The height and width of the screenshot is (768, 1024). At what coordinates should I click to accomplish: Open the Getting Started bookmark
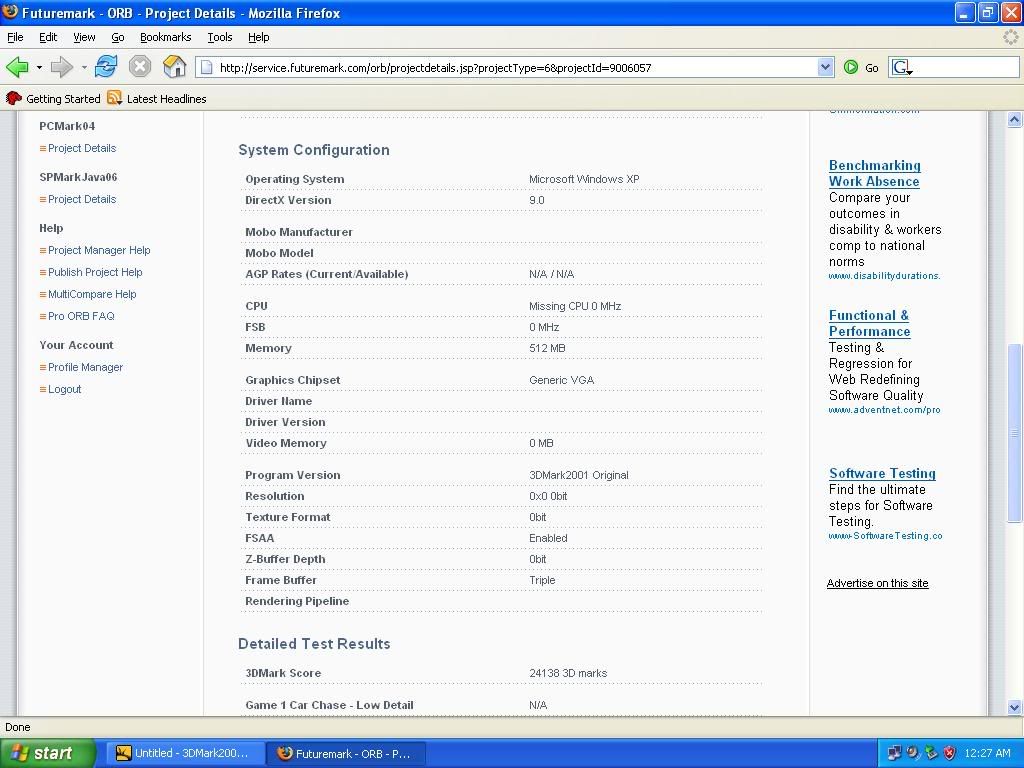pyautogui.click(x=54, y=99)
